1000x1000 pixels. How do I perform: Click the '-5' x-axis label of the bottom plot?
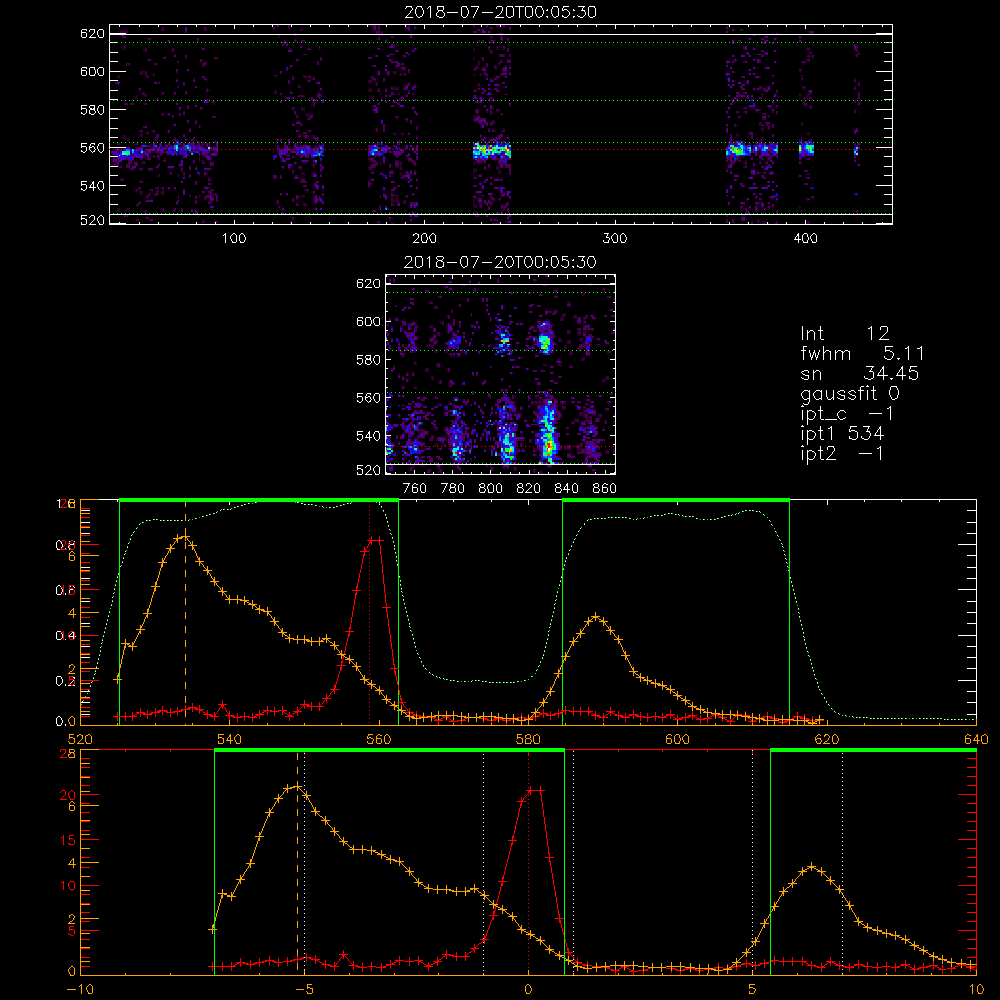(304, 990)
